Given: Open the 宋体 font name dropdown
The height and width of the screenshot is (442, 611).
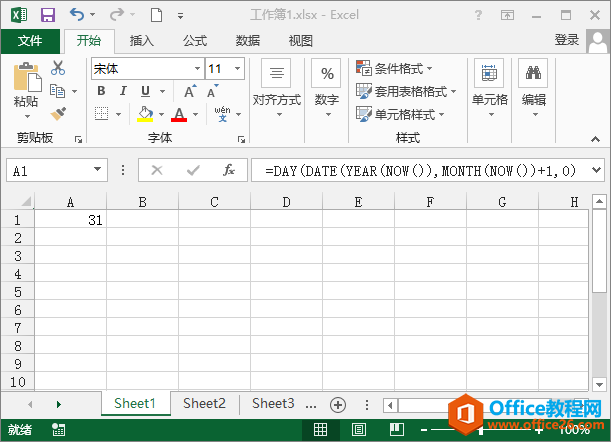Looking at the screenshot, I should tap(198, 69).
